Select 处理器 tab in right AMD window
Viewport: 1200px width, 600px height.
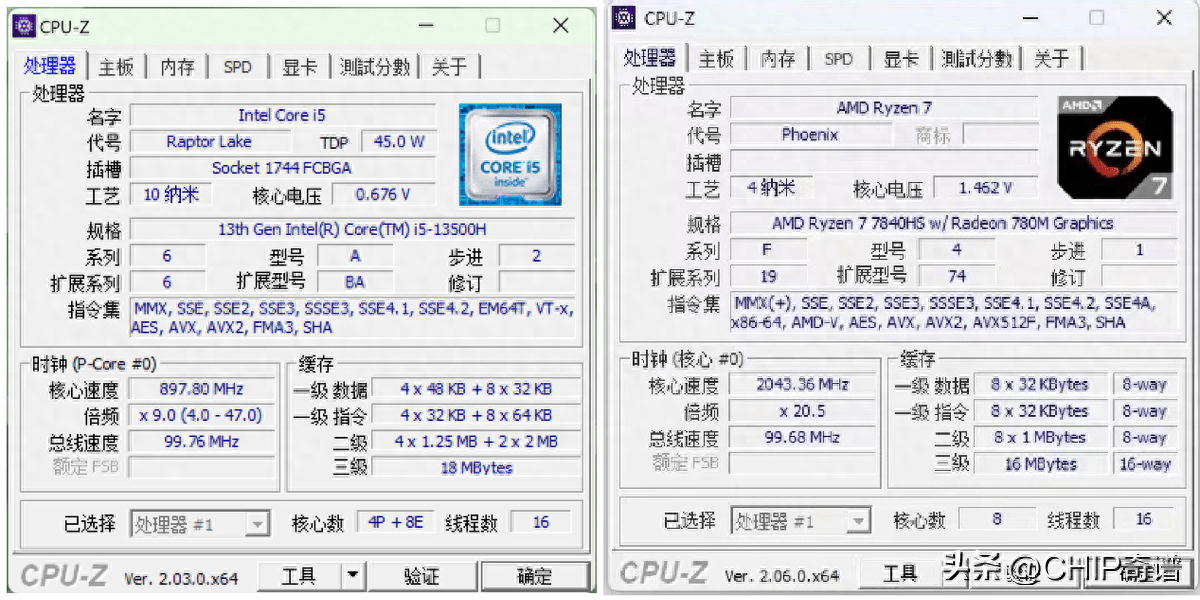[650, 57]
